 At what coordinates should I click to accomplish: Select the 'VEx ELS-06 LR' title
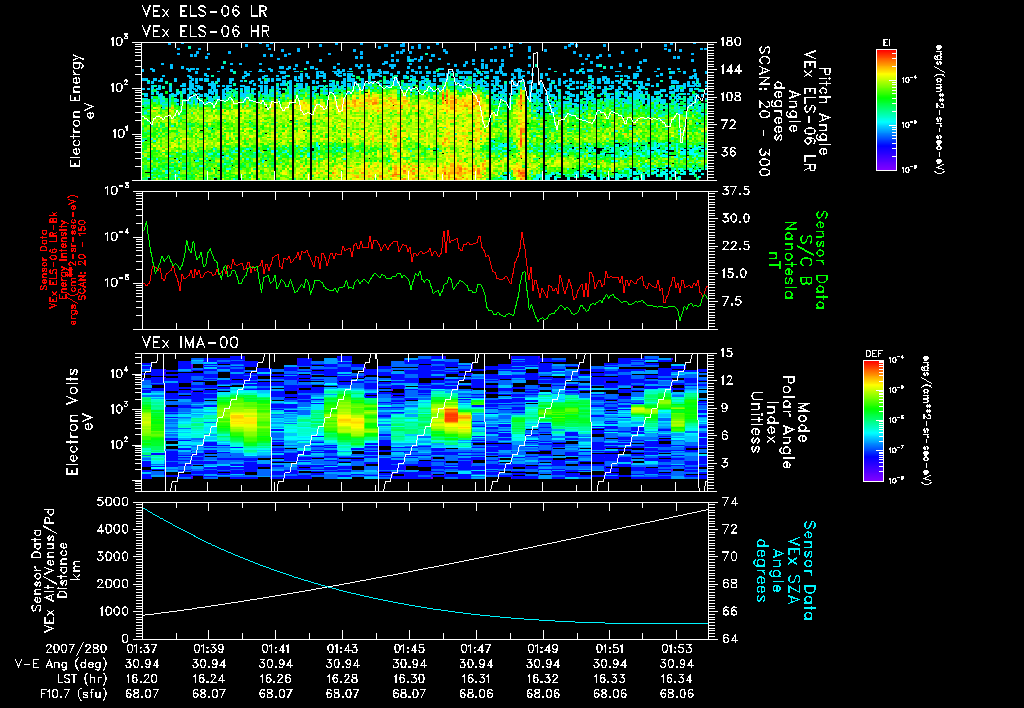[204, 12]
